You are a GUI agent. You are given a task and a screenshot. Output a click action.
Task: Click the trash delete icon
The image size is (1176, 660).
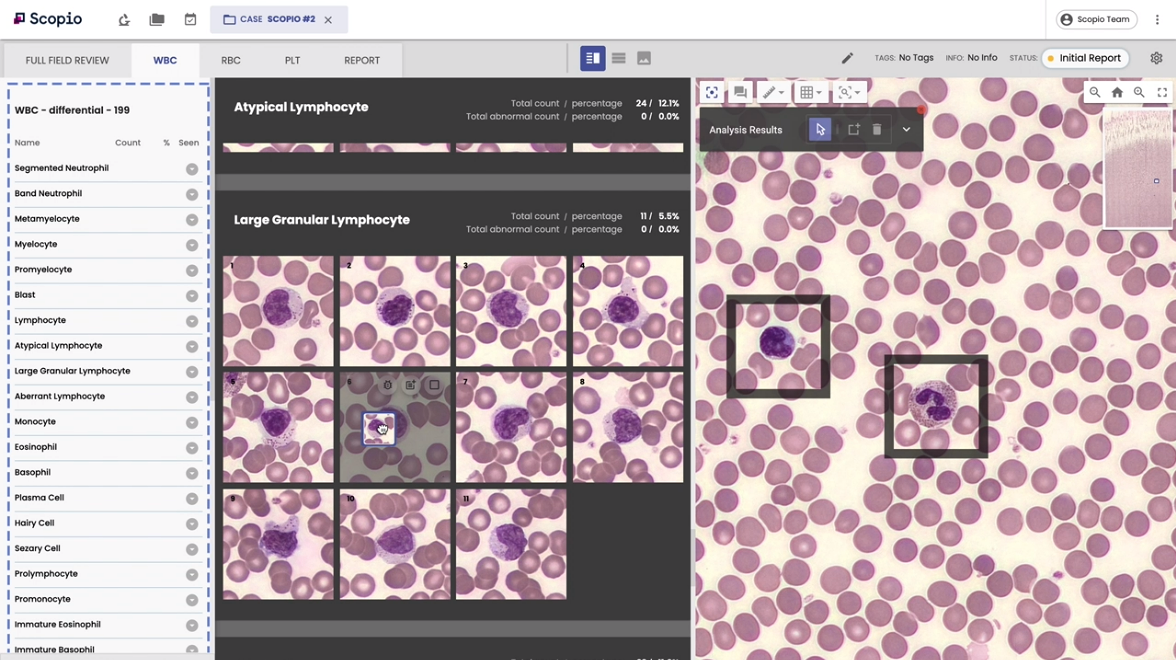point(877,130)
